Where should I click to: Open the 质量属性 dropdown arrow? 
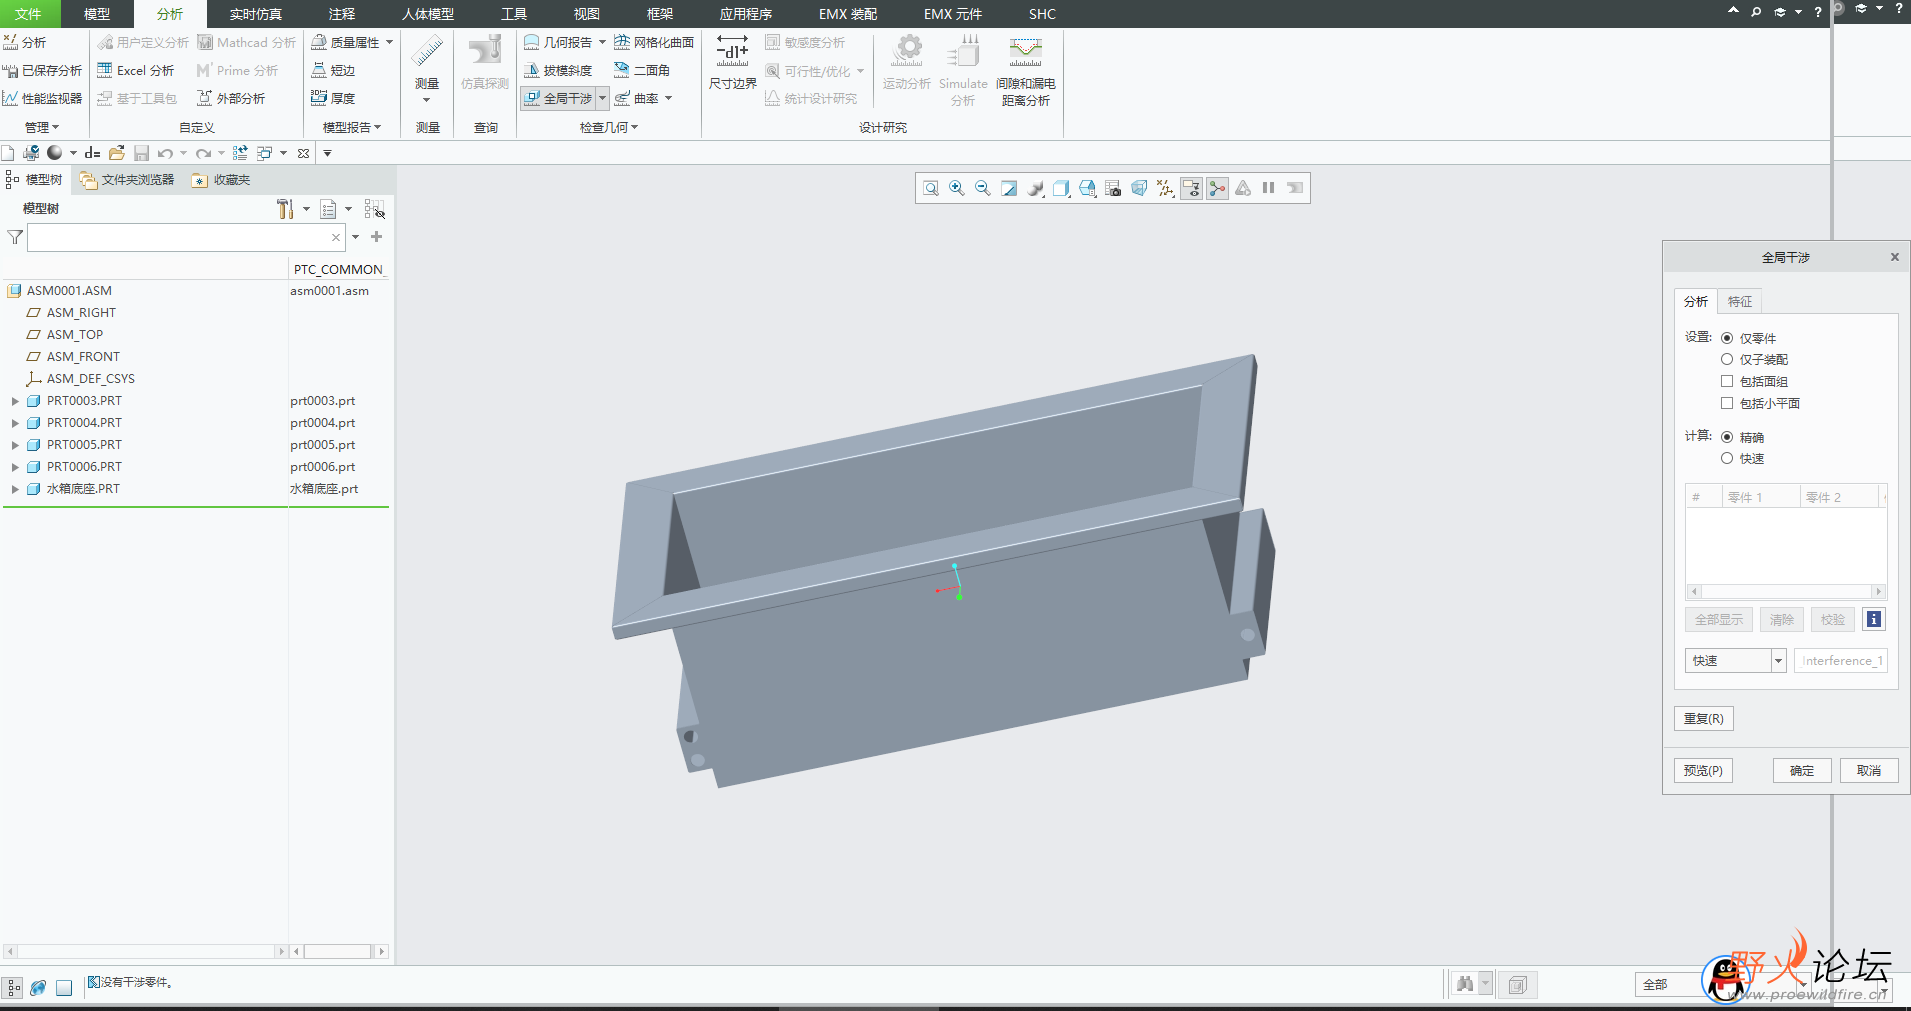coord(389,42)
